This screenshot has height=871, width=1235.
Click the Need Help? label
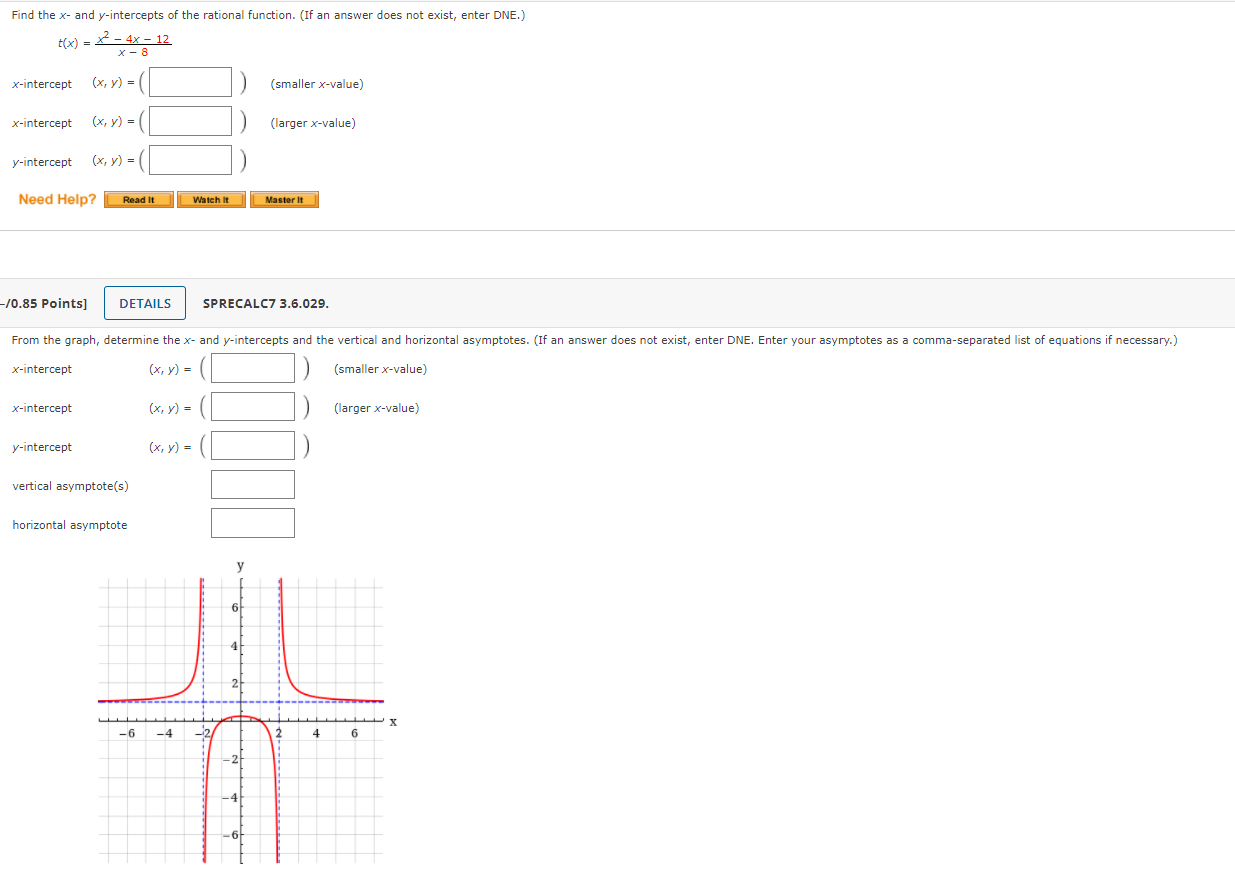coord(57,199)
